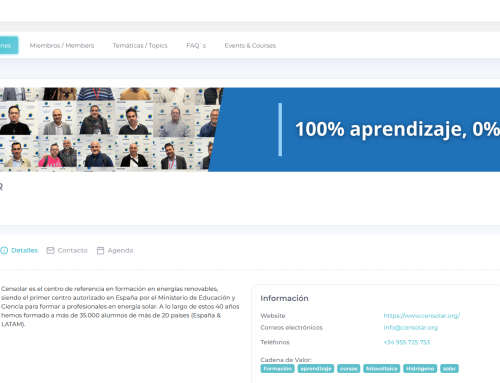
Task: Select the Hidrógeno tag
Action: coord(420,369)
